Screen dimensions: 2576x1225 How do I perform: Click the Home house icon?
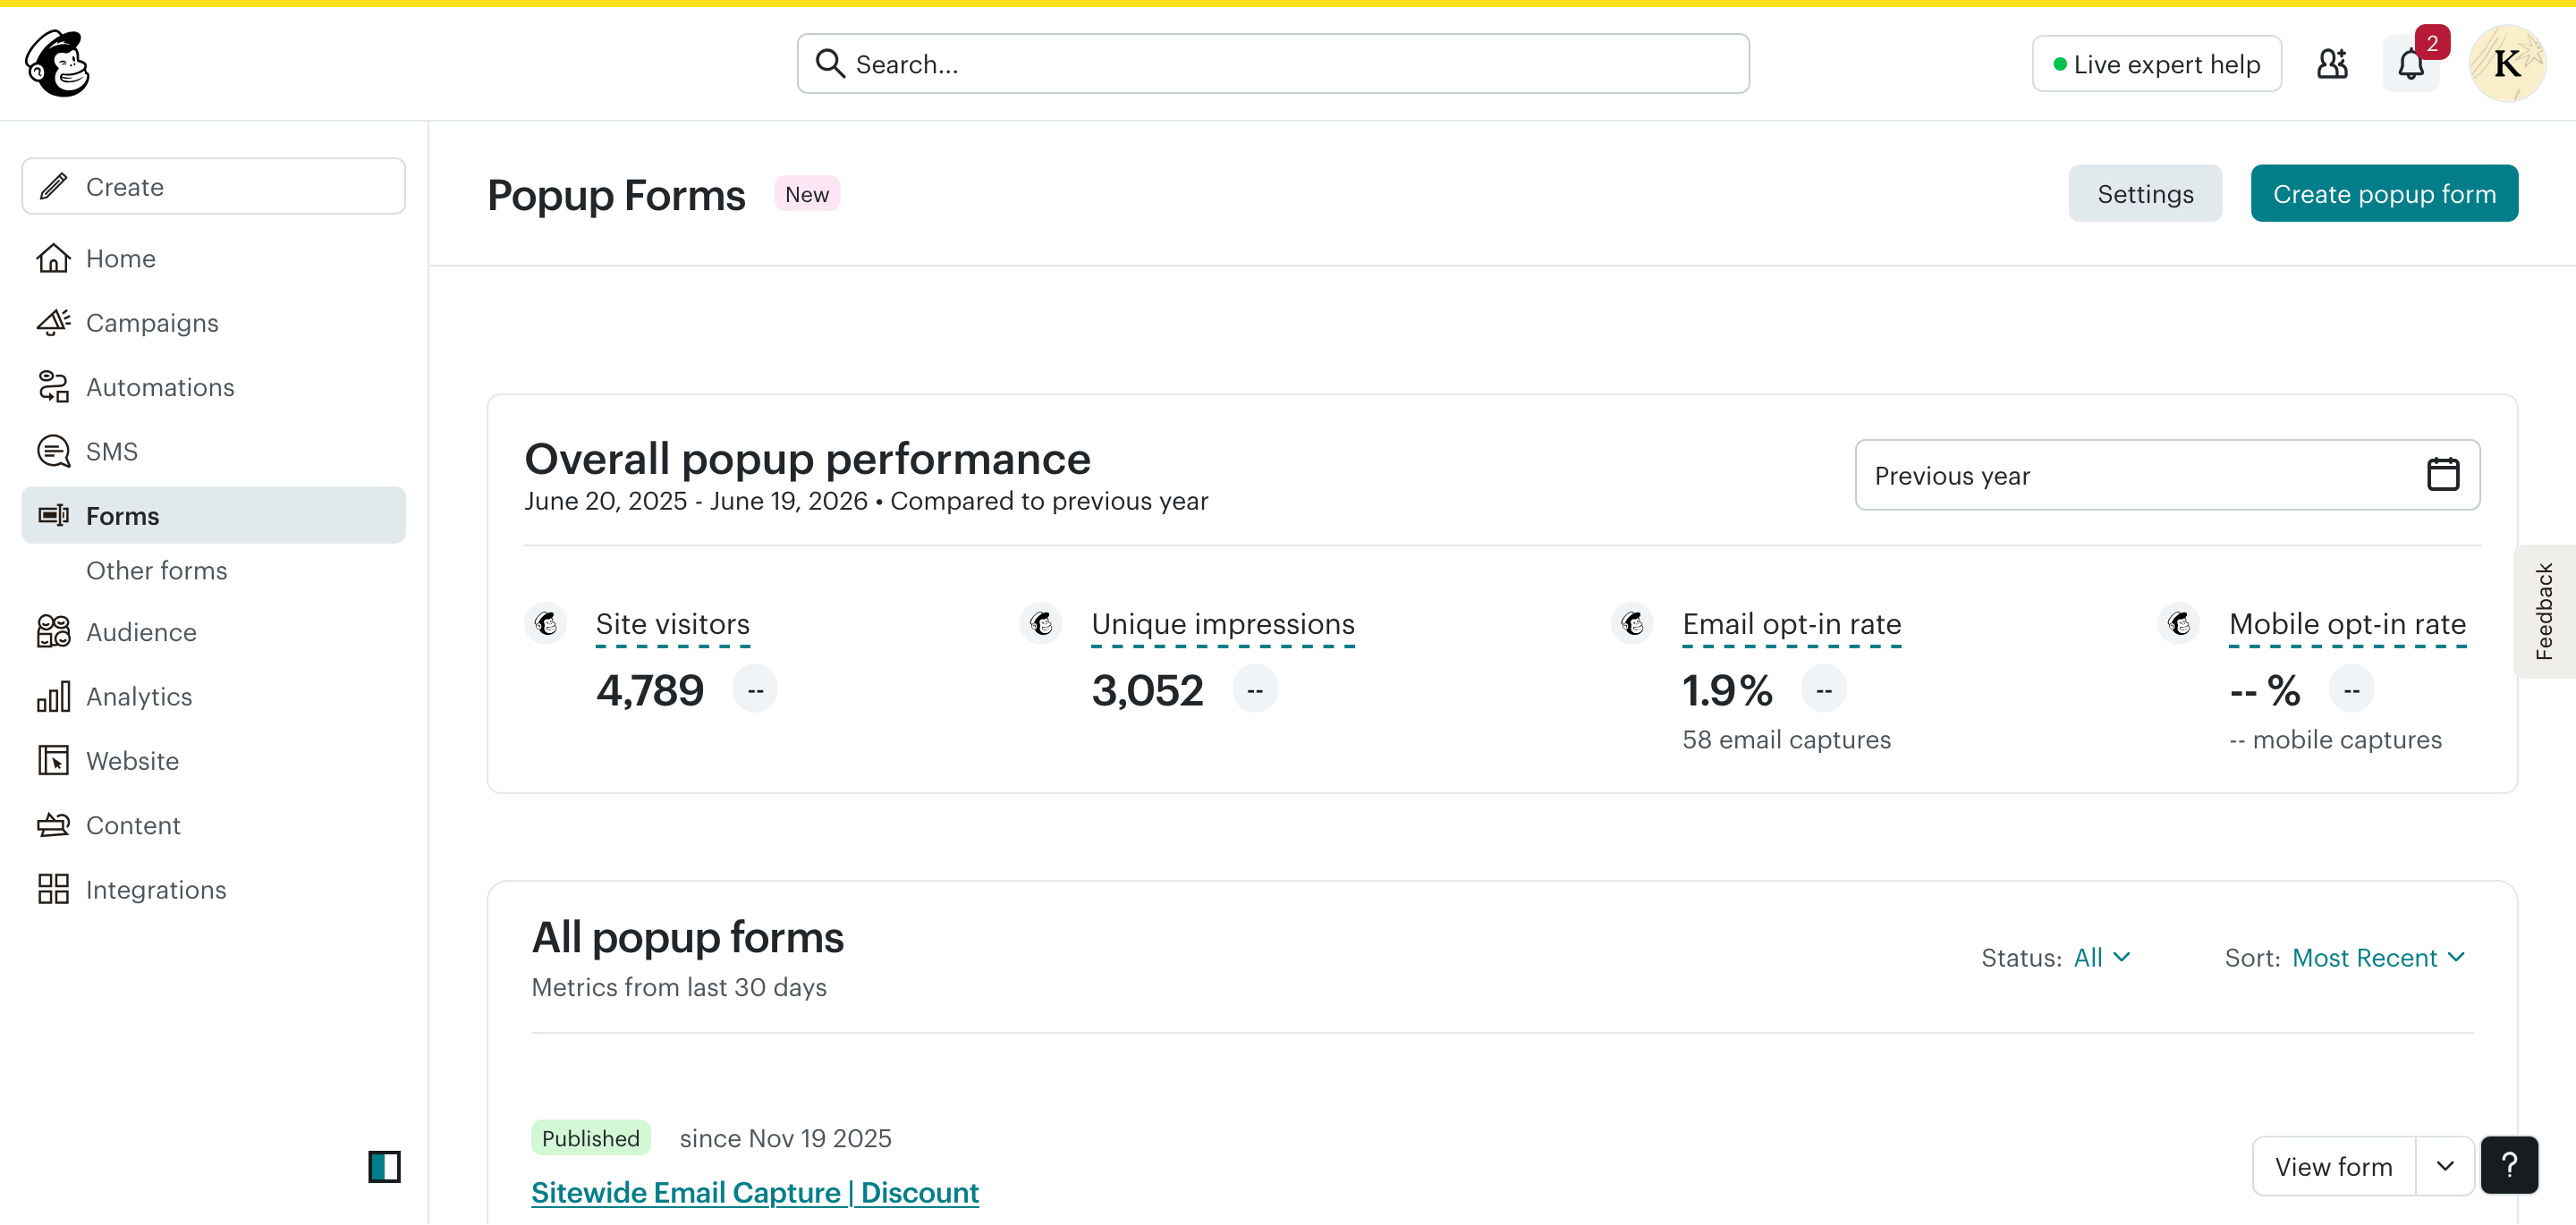pos(53,258)
